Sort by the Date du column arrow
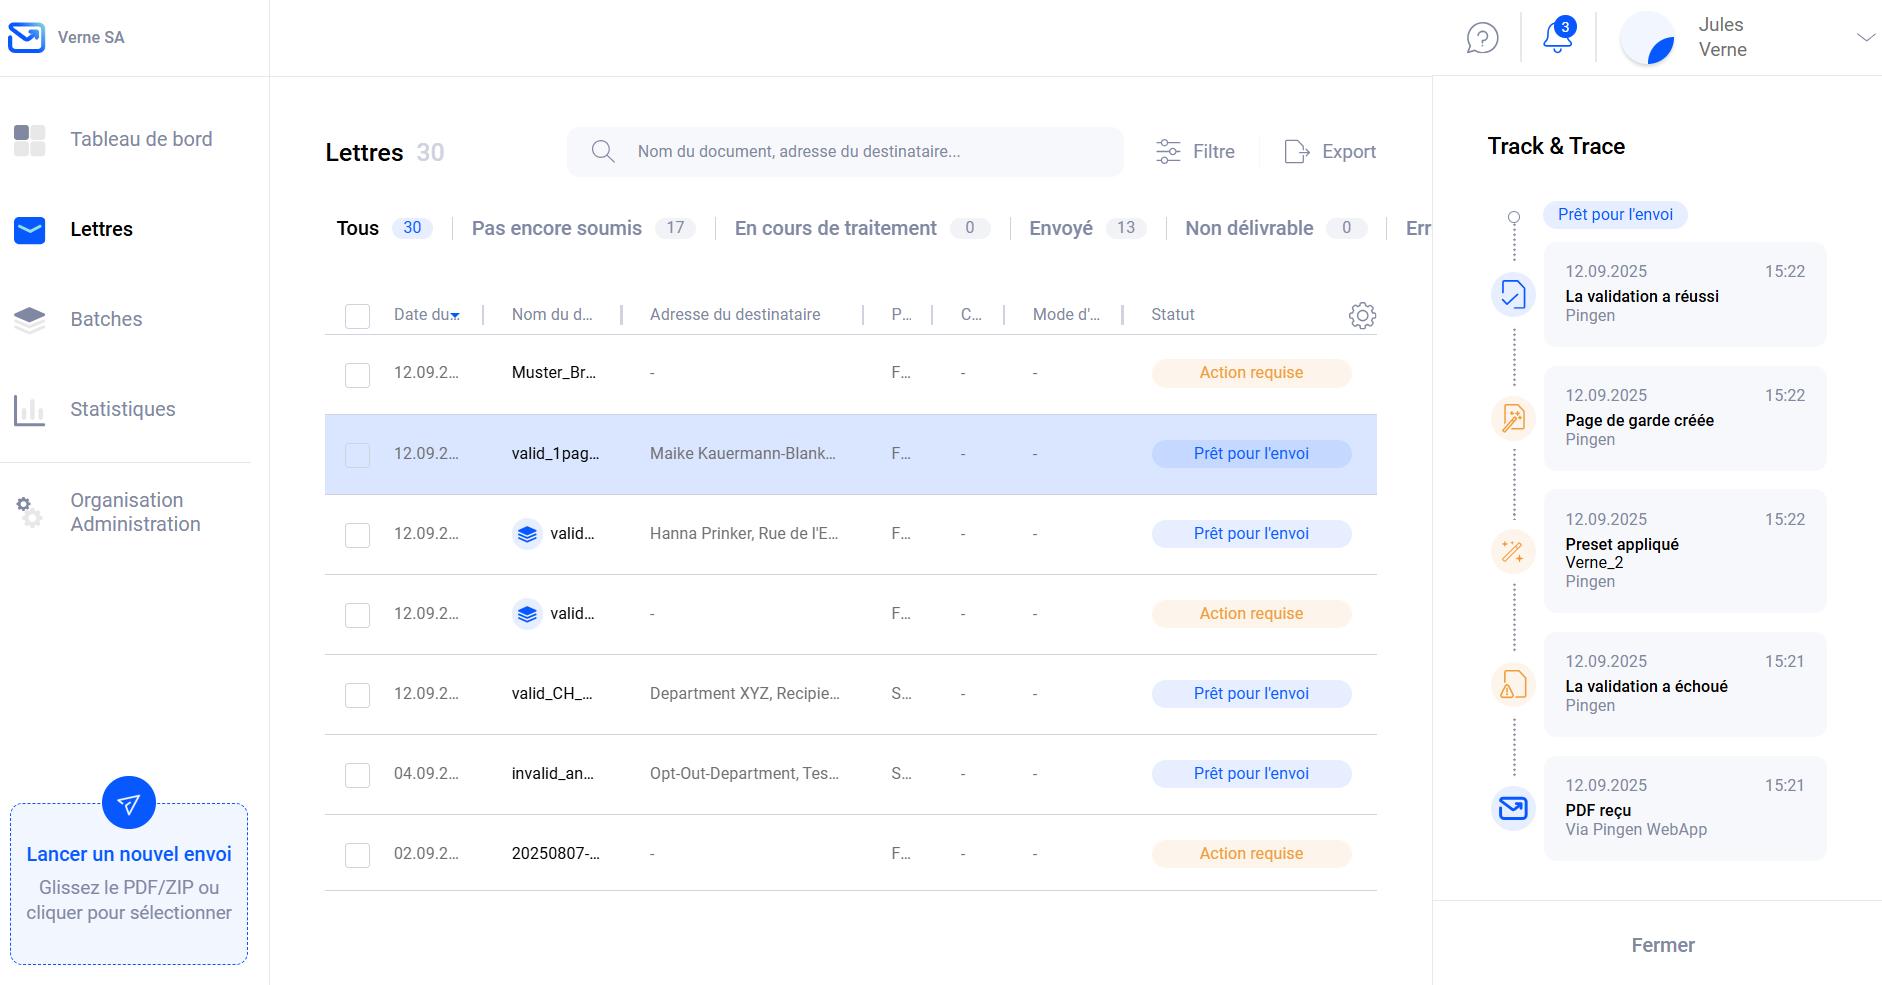1882x985 pixels. (x=455, y=316)
